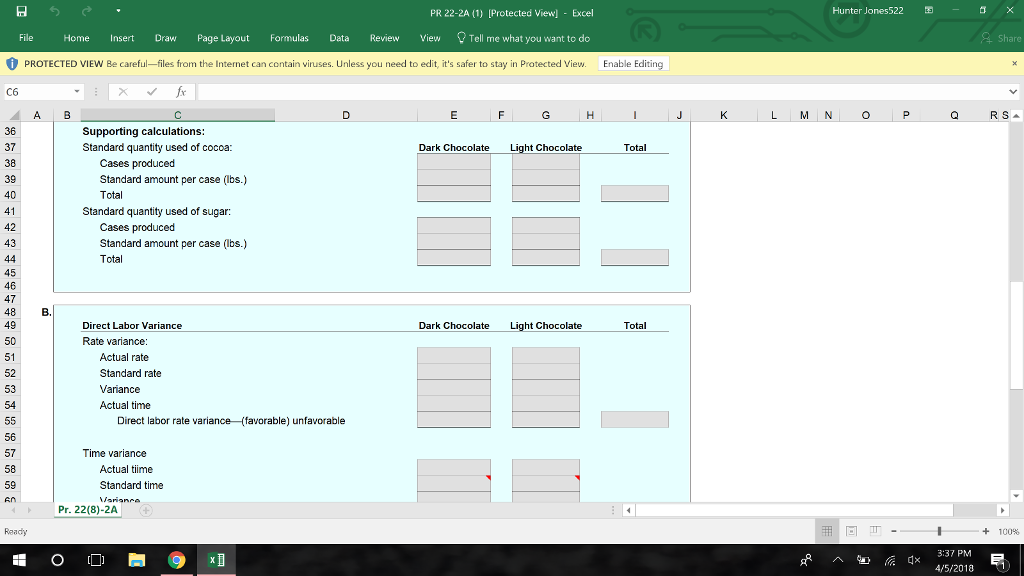
Task: Click the formula bar Cancel X icon
Action: point(123,92)
